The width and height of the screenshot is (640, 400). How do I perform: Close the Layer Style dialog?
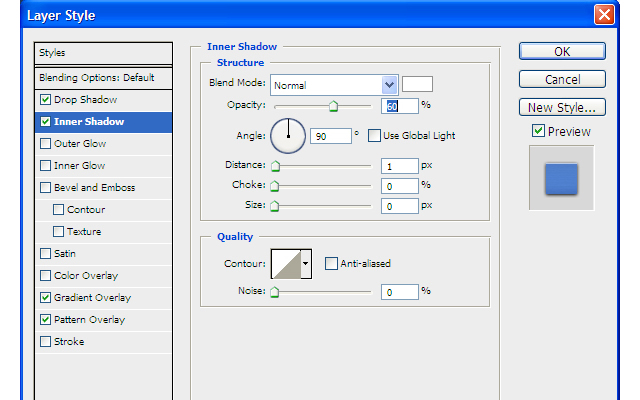tap(603, 15)
